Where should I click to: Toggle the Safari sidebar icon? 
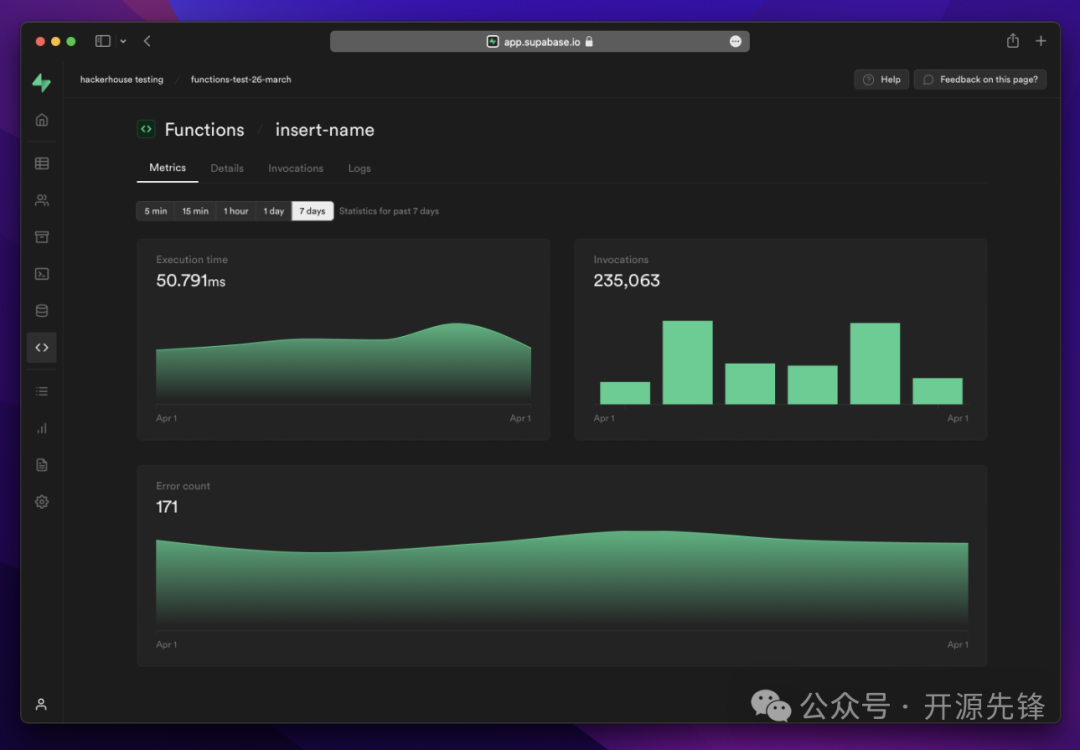click(103, 41)
